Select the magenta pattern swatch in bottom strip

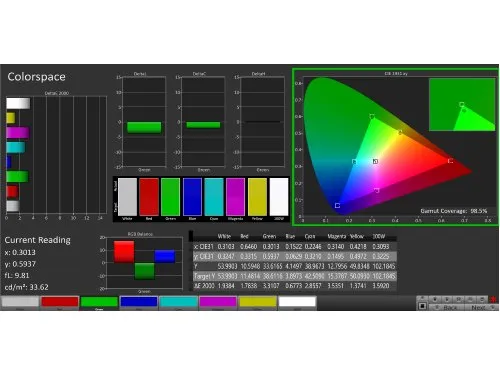coord(218,302)
